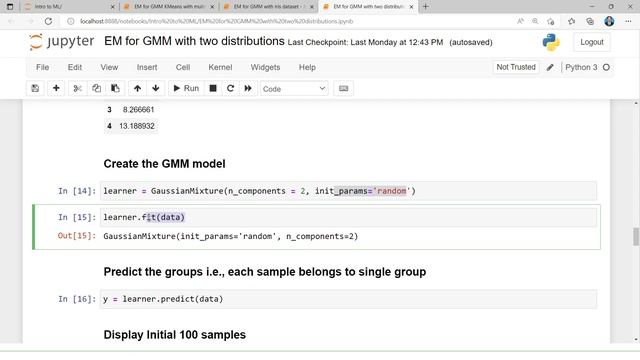
Task: Click the Create the GMM model heading
Action: pyautogui.click(x=164, y=164)
